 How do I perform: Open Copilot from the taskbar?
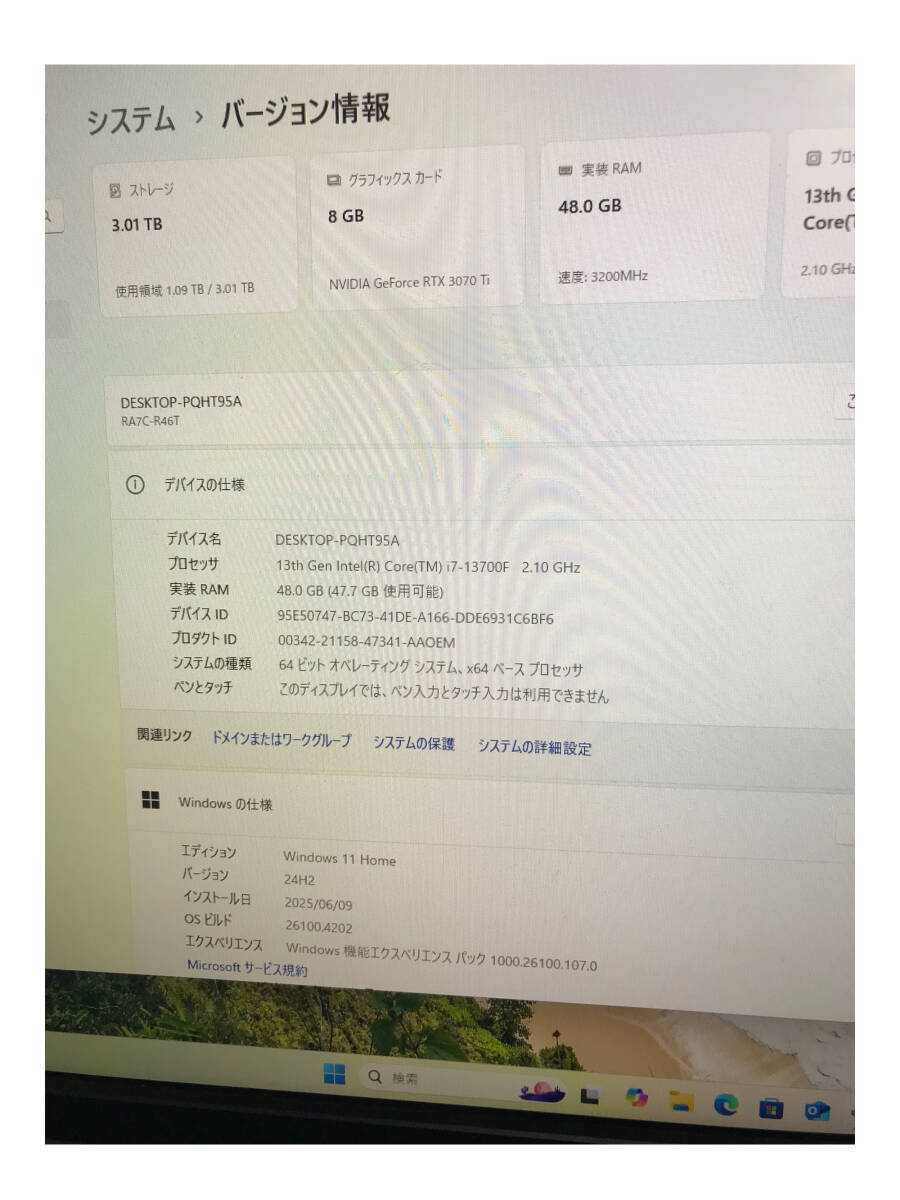pyautogui.click(x=637, y=1098)
